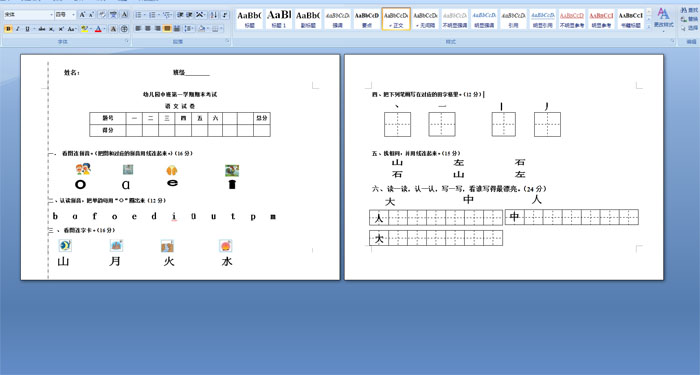Image resolution: width=700 pixels, height=375 pixels.
Task: Select the Center alignment icon
Action: [x=148, y=29]
